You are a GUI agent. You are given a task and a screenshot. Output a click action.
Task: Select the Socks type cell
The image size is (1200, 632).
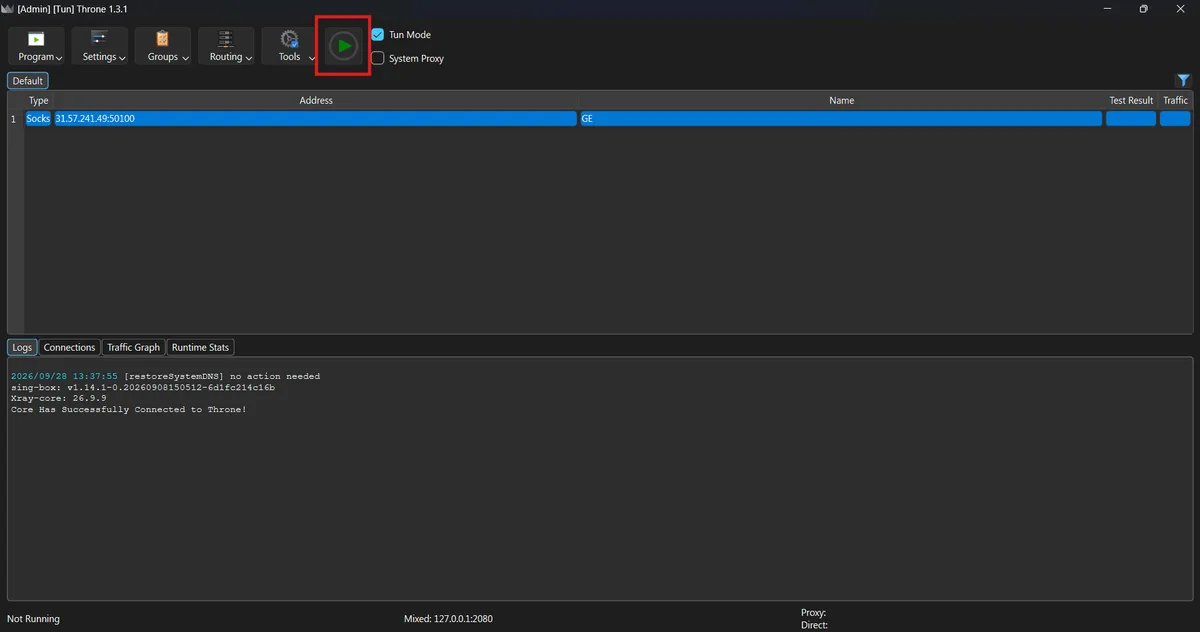(38, 119)
